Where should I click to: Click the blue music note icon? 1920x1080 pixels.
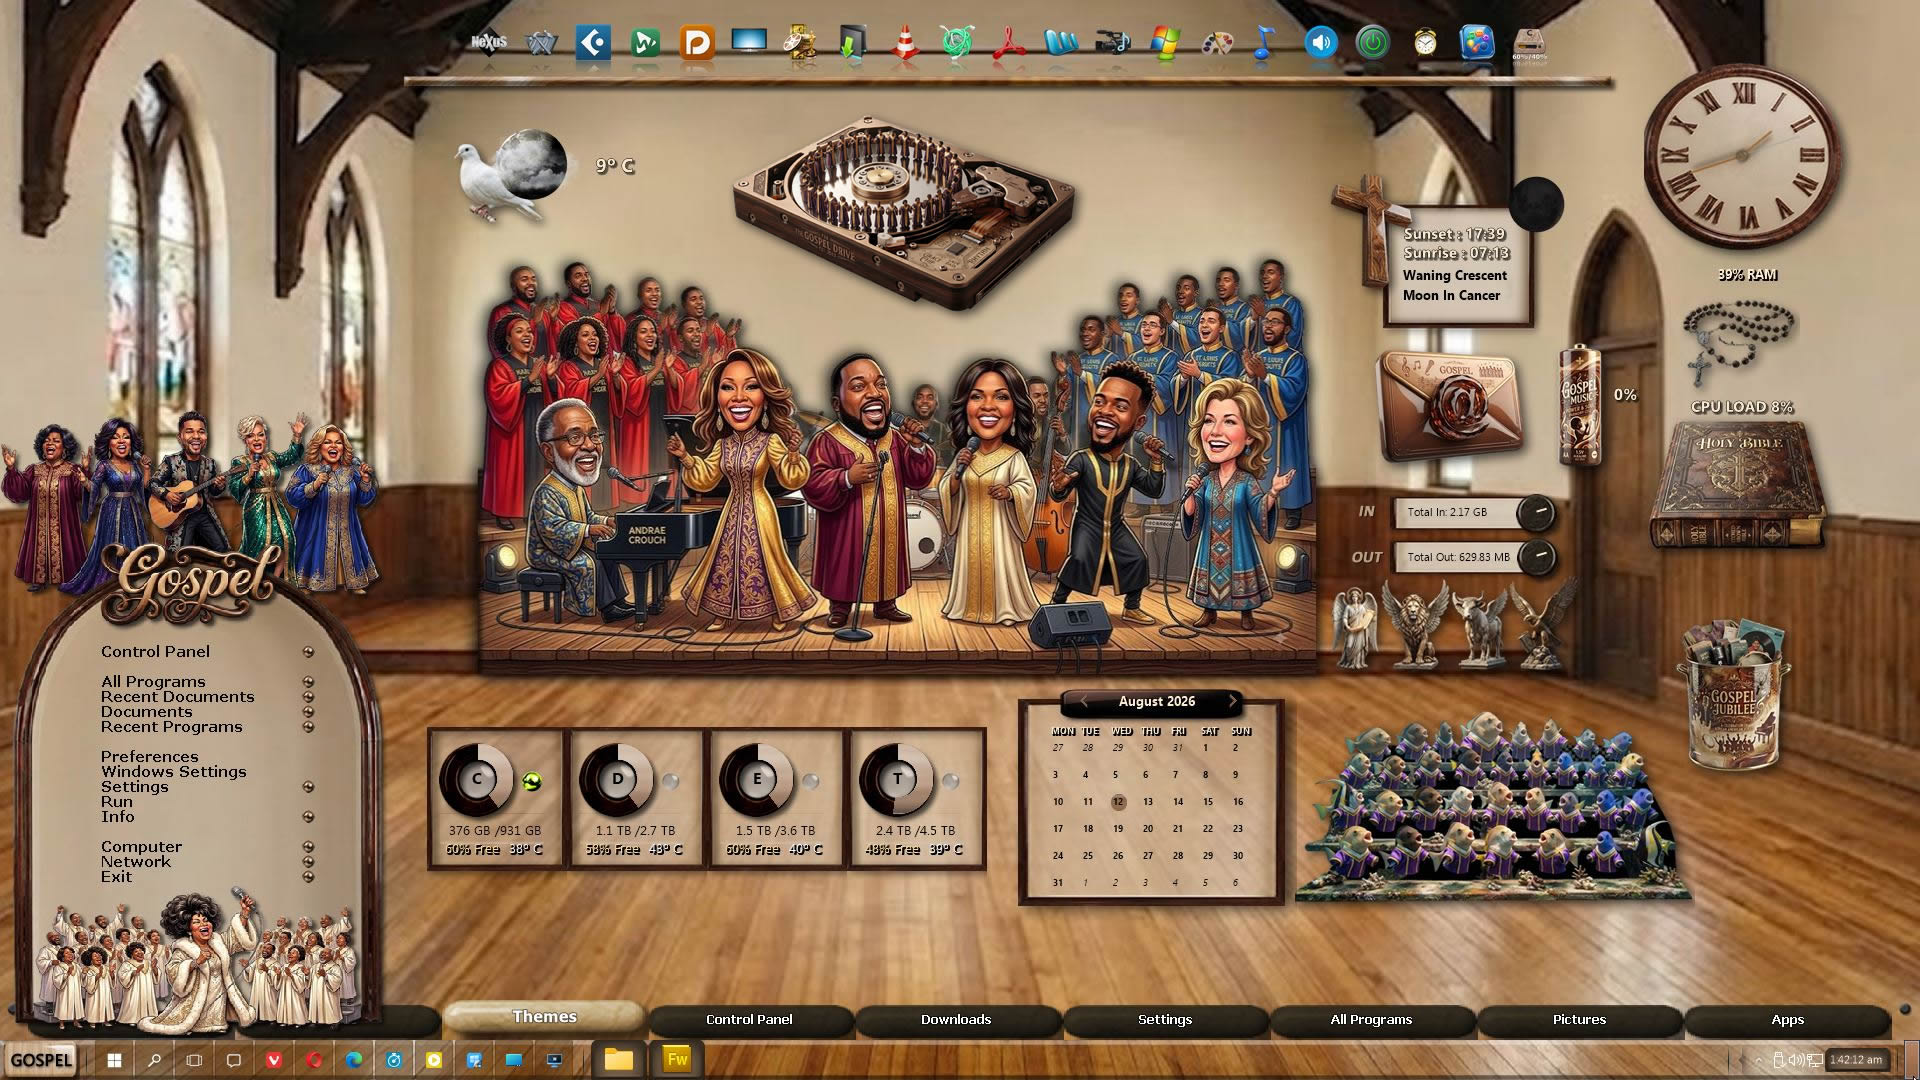[x=1265, y=43]
